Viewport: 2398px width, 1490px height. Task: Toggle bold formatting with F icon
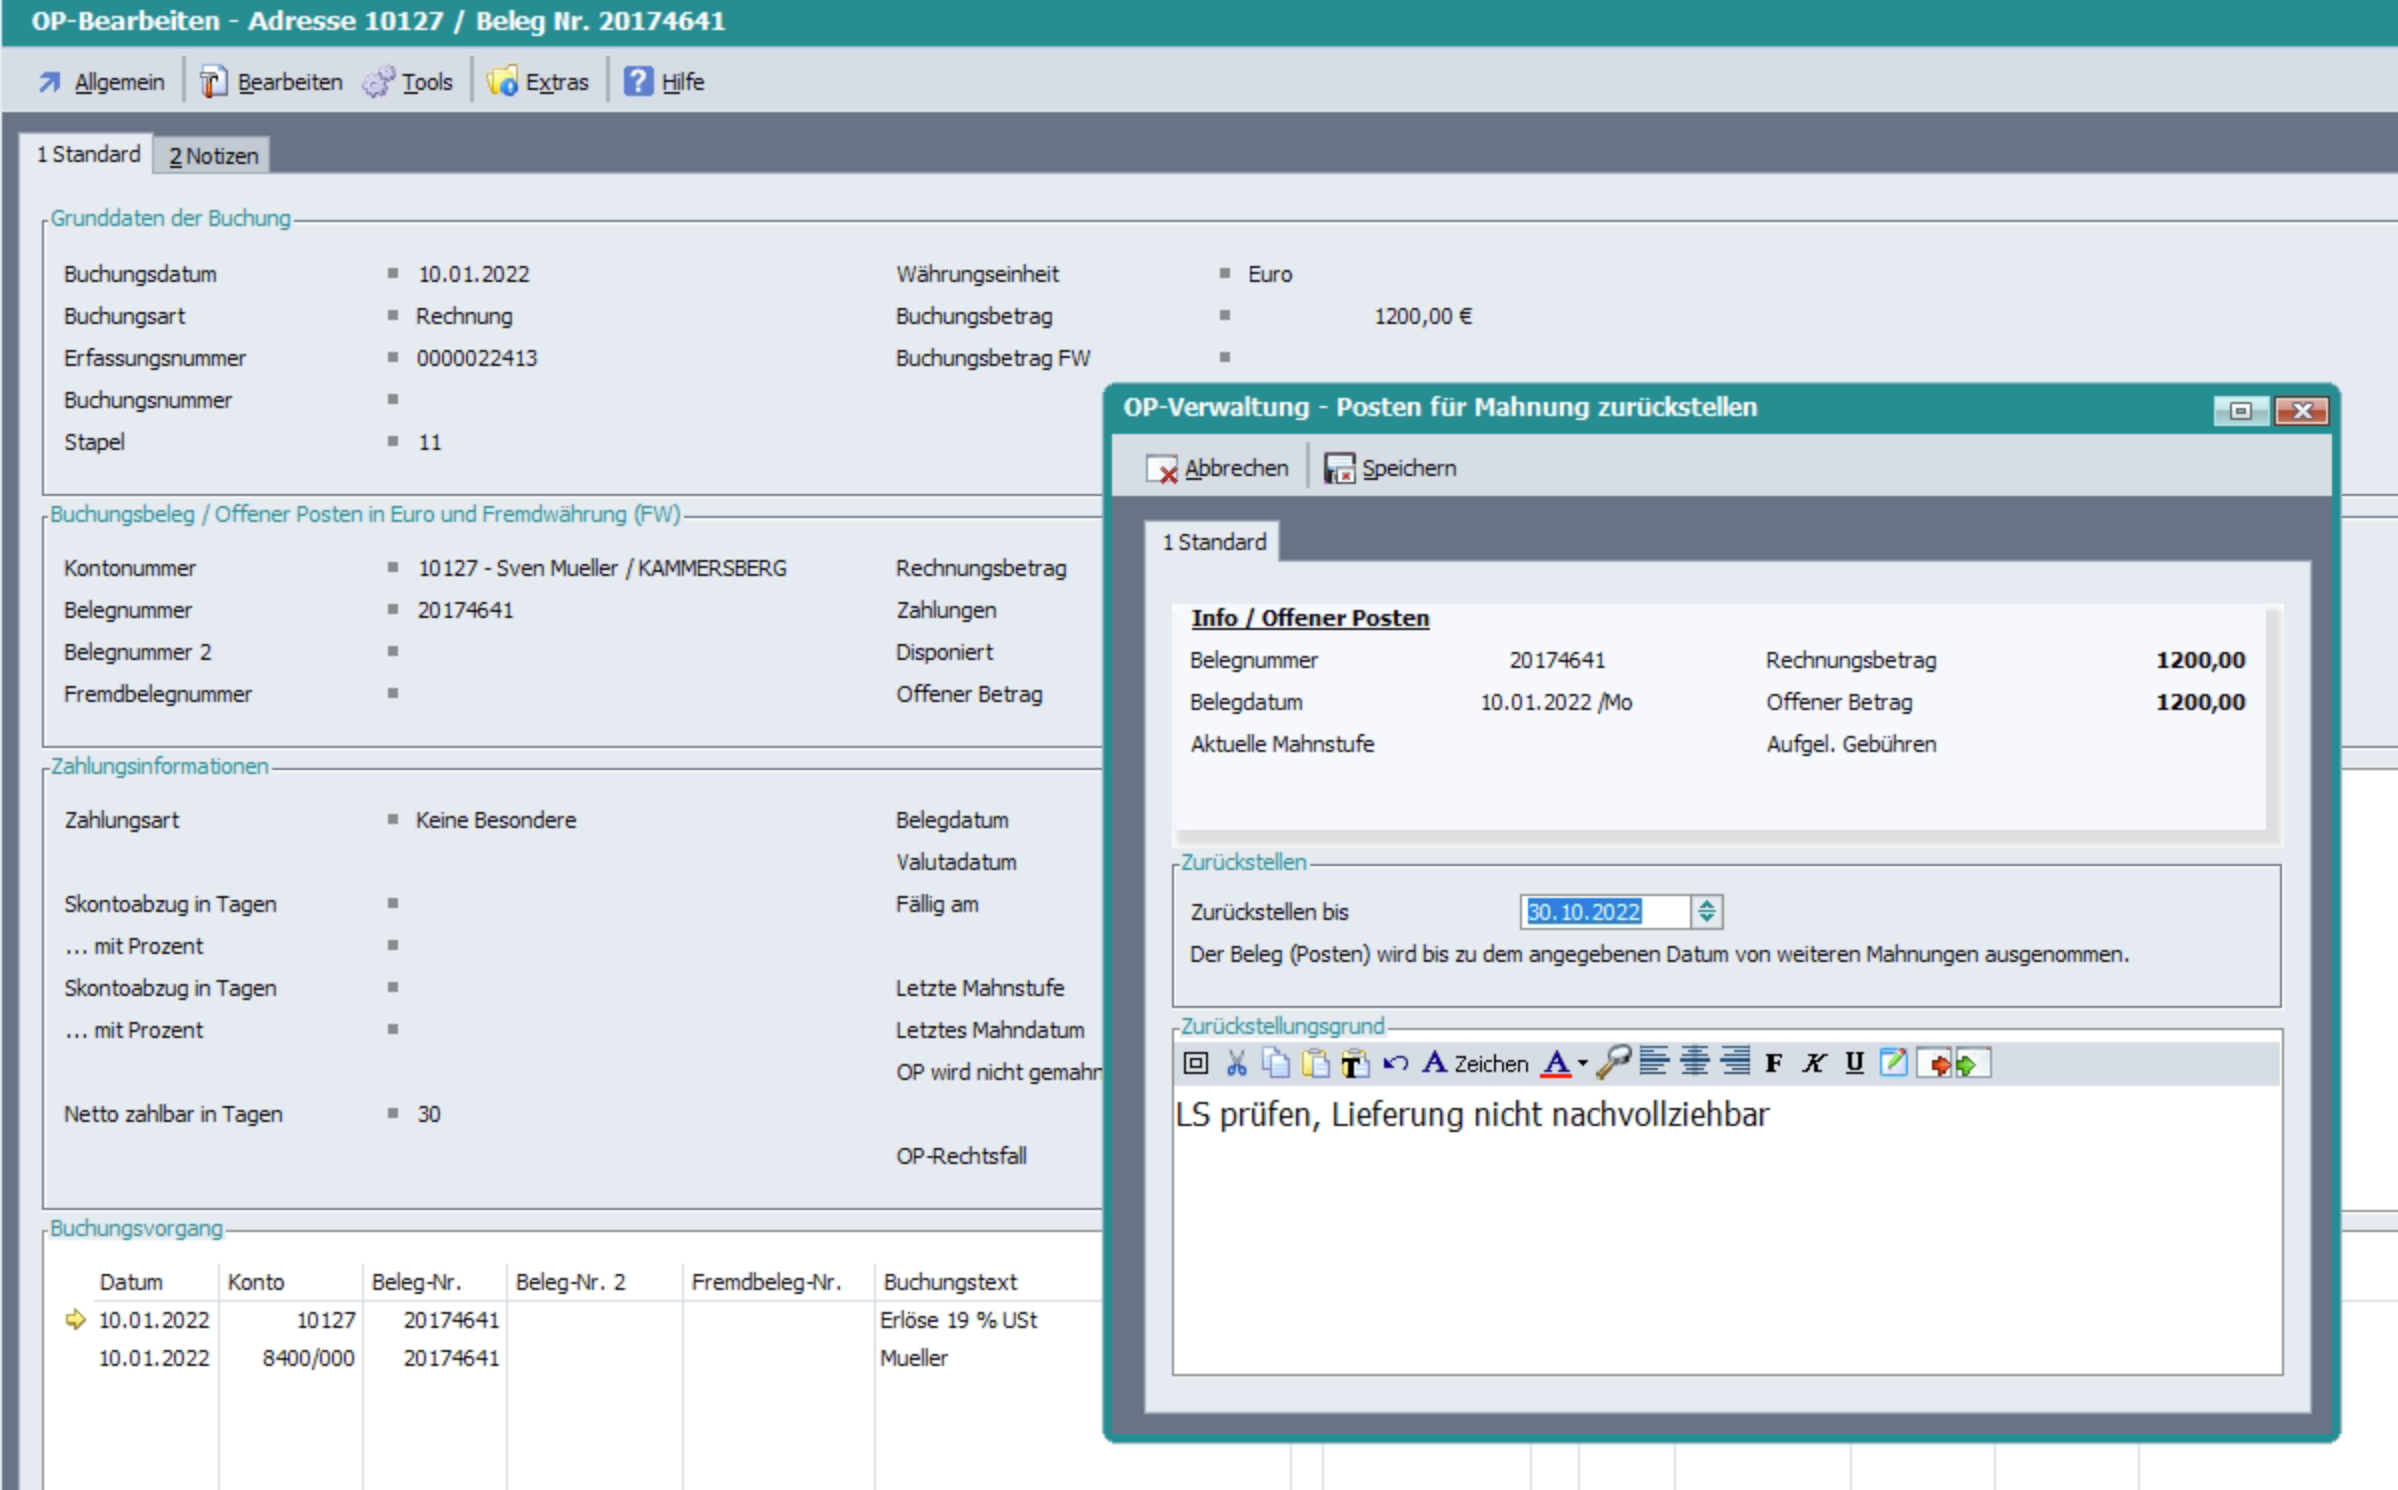tap(1773, 1063)
